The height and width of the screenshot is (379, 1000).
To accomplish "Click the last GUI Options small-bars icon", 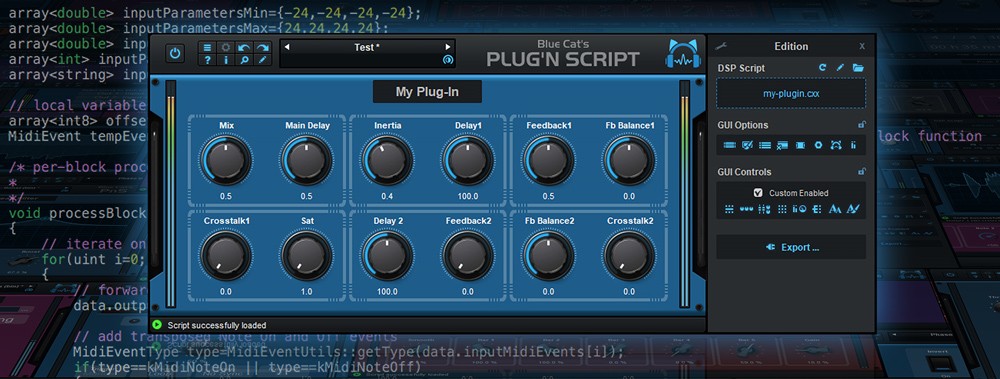I will coord(853,145).
